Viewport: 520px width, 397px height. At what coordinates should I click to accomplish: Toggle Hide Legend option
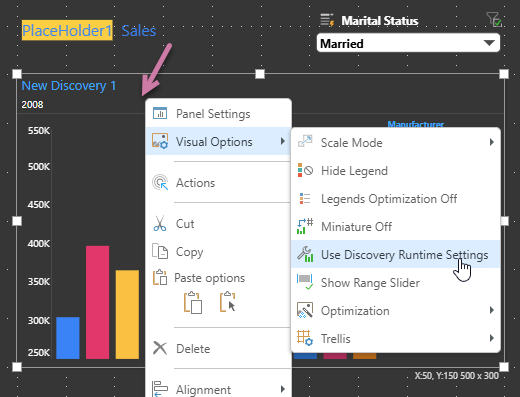coord(396,171)
